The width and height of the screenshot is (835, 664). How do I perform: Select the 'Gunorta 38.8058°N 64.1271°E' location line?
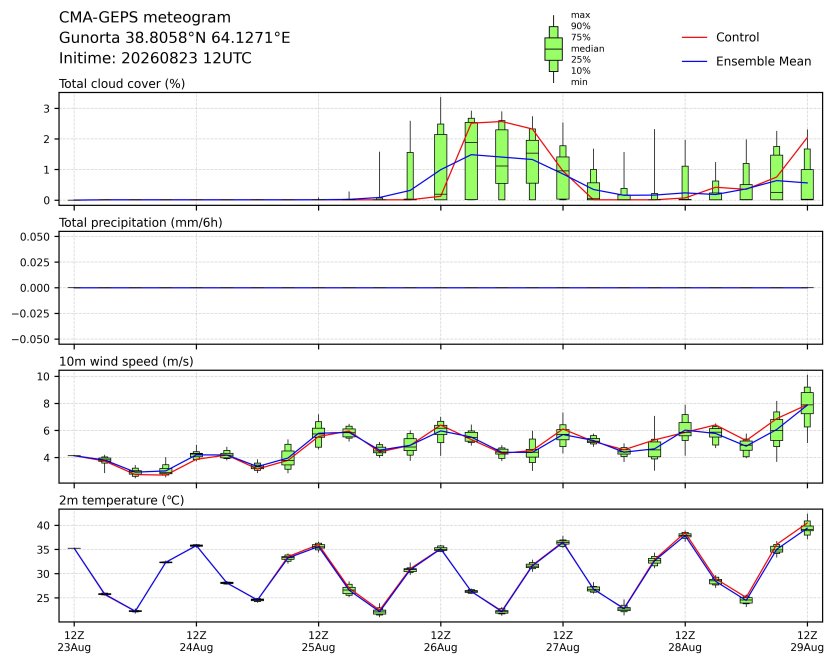[174, 38]
